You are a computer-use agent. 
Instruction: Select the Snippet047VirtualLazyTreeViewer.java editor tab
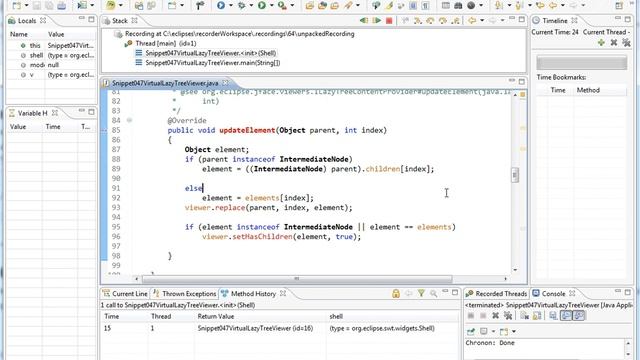165,83
